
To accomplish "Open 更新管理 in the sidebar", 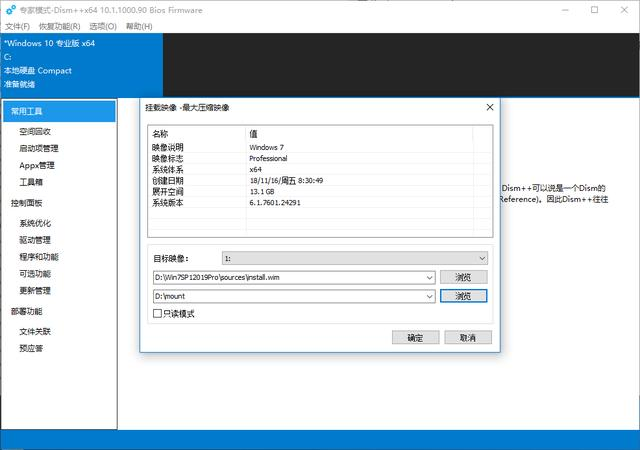I will point(35,291).
